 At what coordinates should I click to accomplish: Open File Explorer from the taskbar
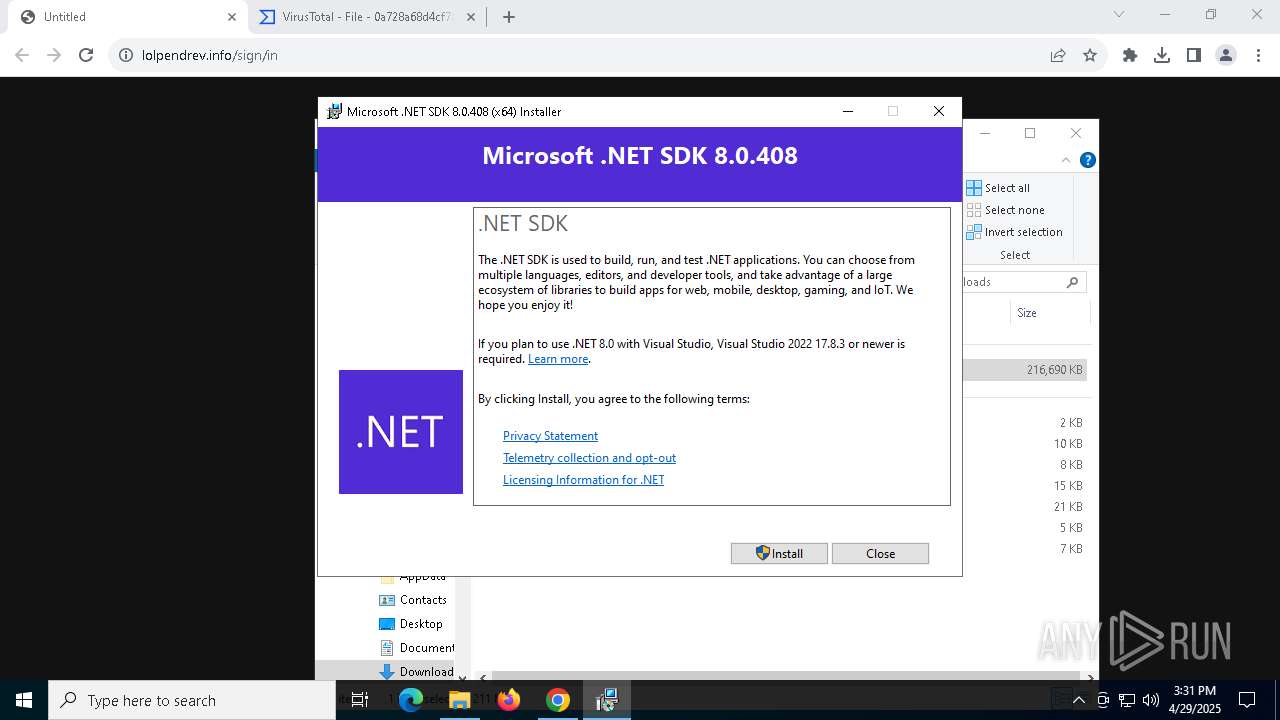pyautogui.click(x=459, y=700)
